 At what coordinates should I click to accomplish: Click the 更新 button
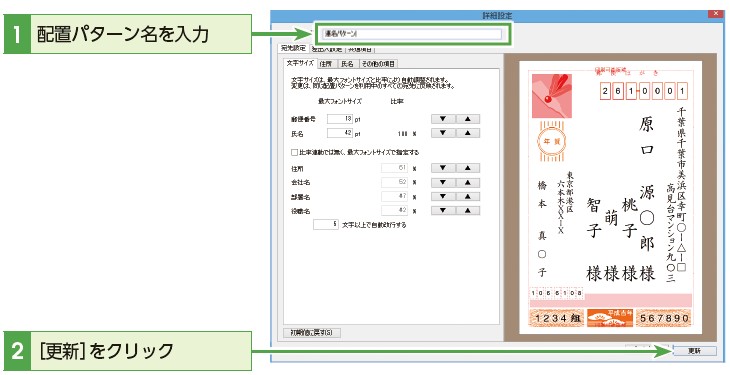tap(694, 351)
